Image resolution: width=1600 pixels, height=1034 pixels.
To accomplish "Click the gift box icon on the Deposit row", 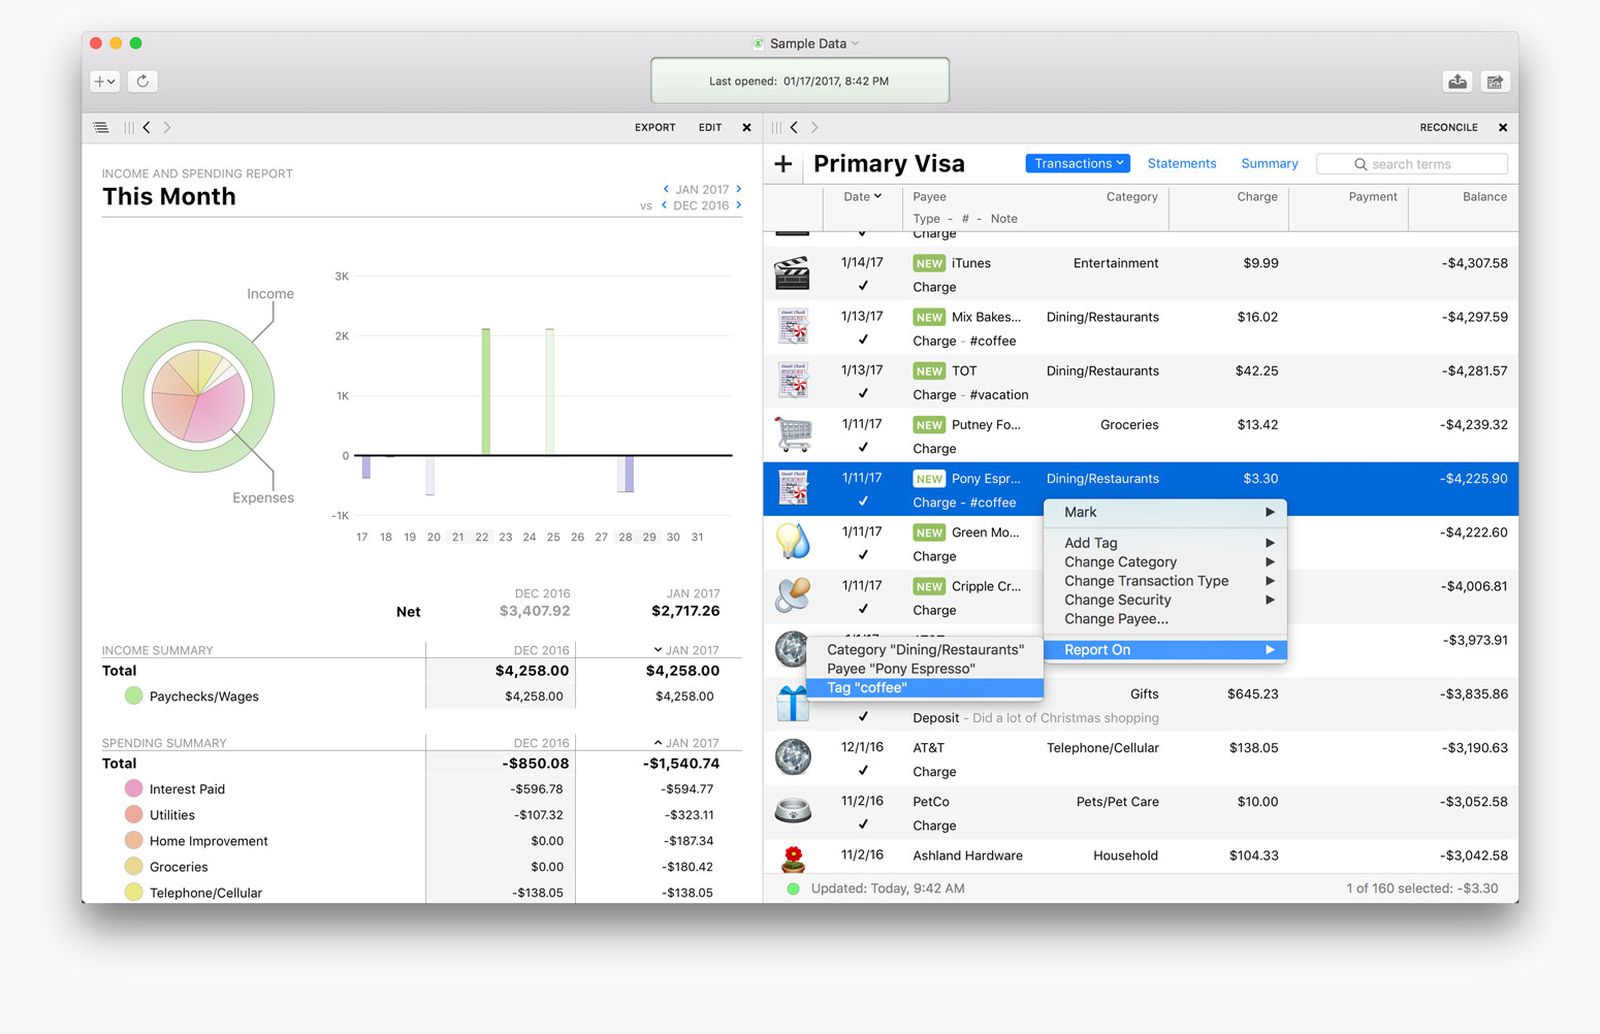I will pos(793,703).
